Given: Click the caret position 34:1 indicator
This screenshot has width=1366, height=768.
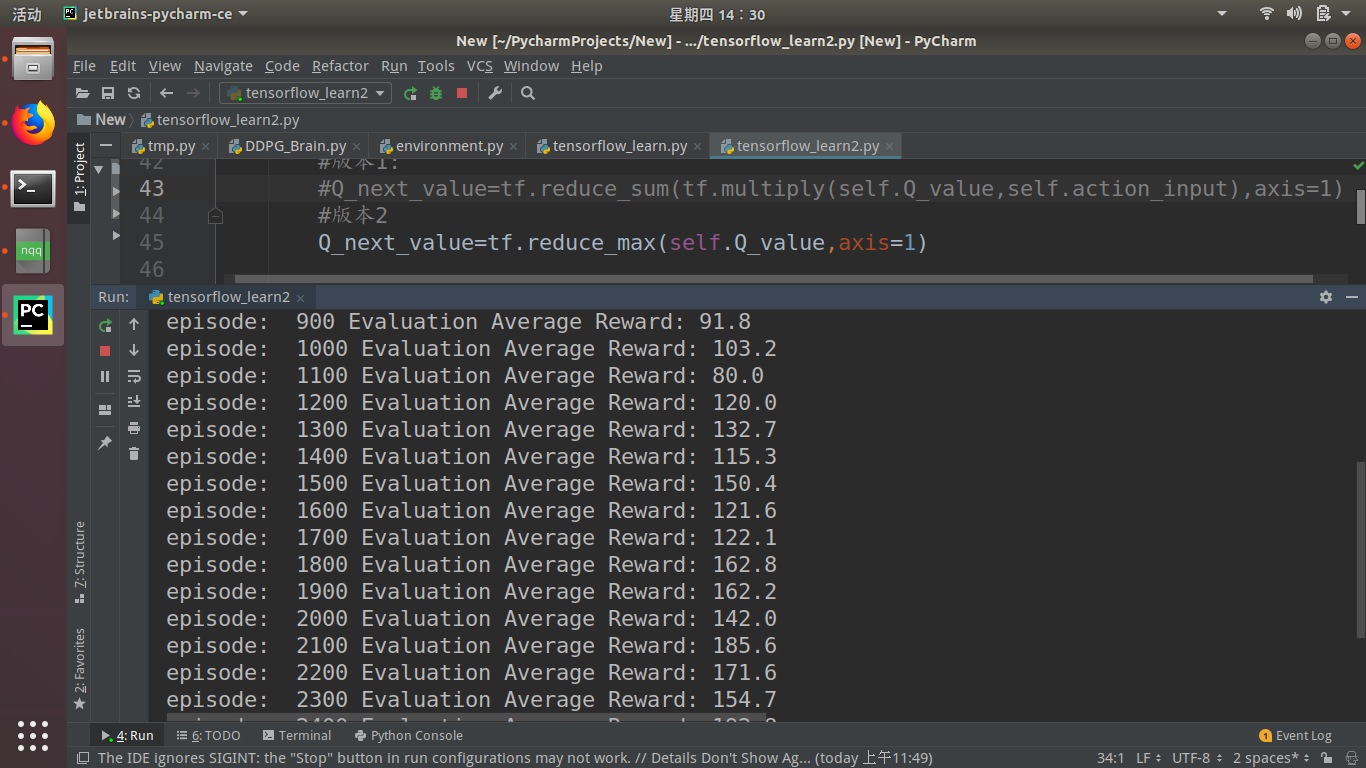Looking at the screenshot, I should (x=1111, y=758).
